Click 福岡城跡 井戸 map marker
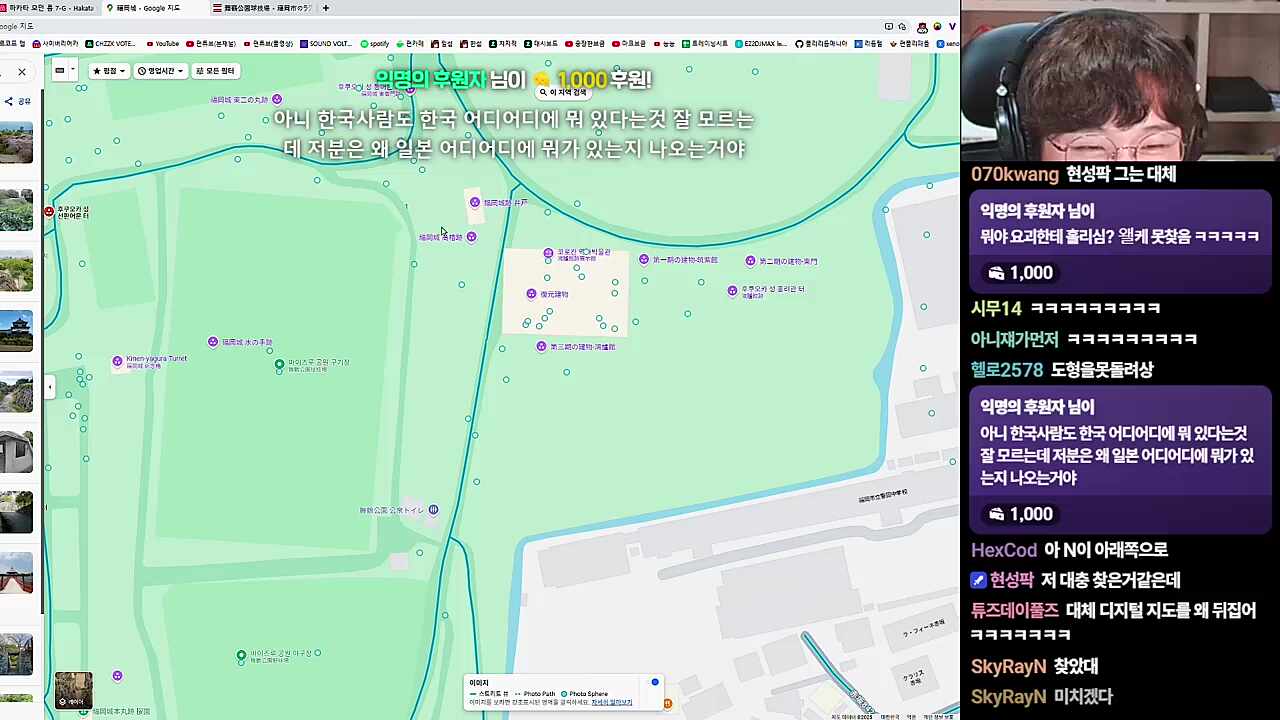Viewport: 1280px width, 720px height. pyautogui.click(x=475, y=202)
